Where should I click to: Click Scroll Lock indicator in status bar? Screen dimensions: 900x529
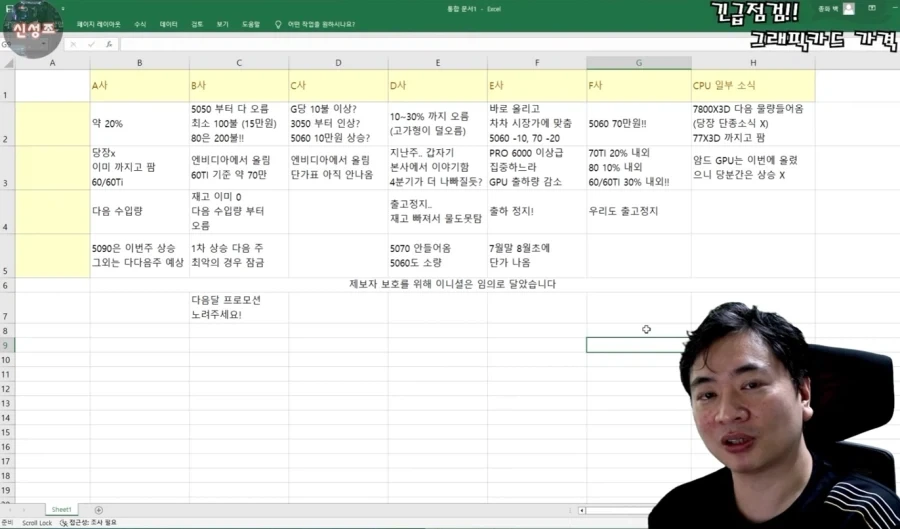(x=37, y=523)
